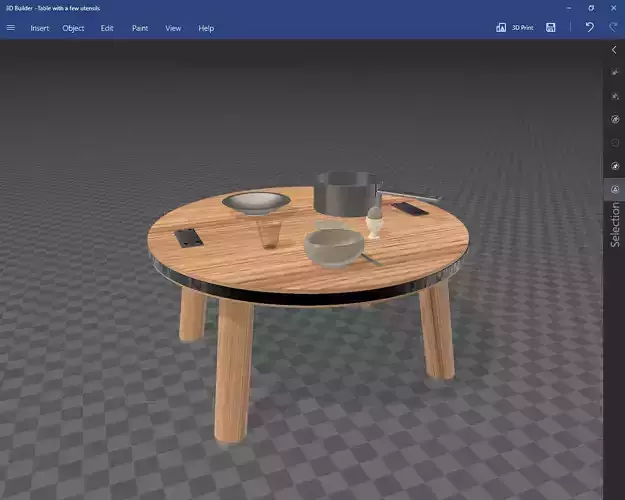Screen dimensions: 625x500
Task: Select the bowl with the spoon
Action: [334, 247]
